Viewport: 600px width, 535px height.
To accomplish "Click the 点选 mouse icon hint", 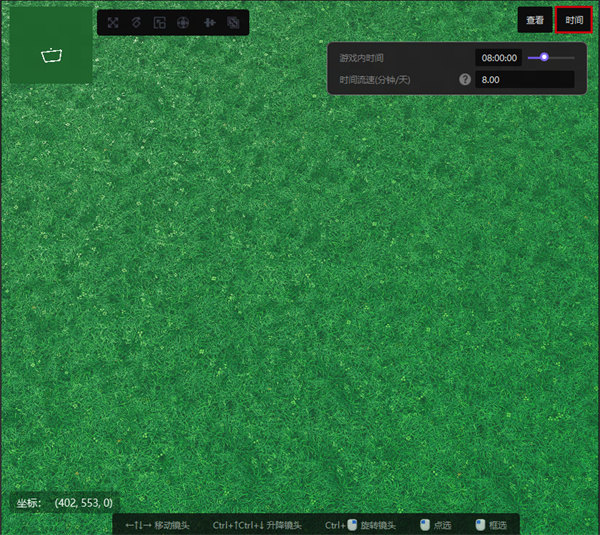I will (x=425, y=525).
